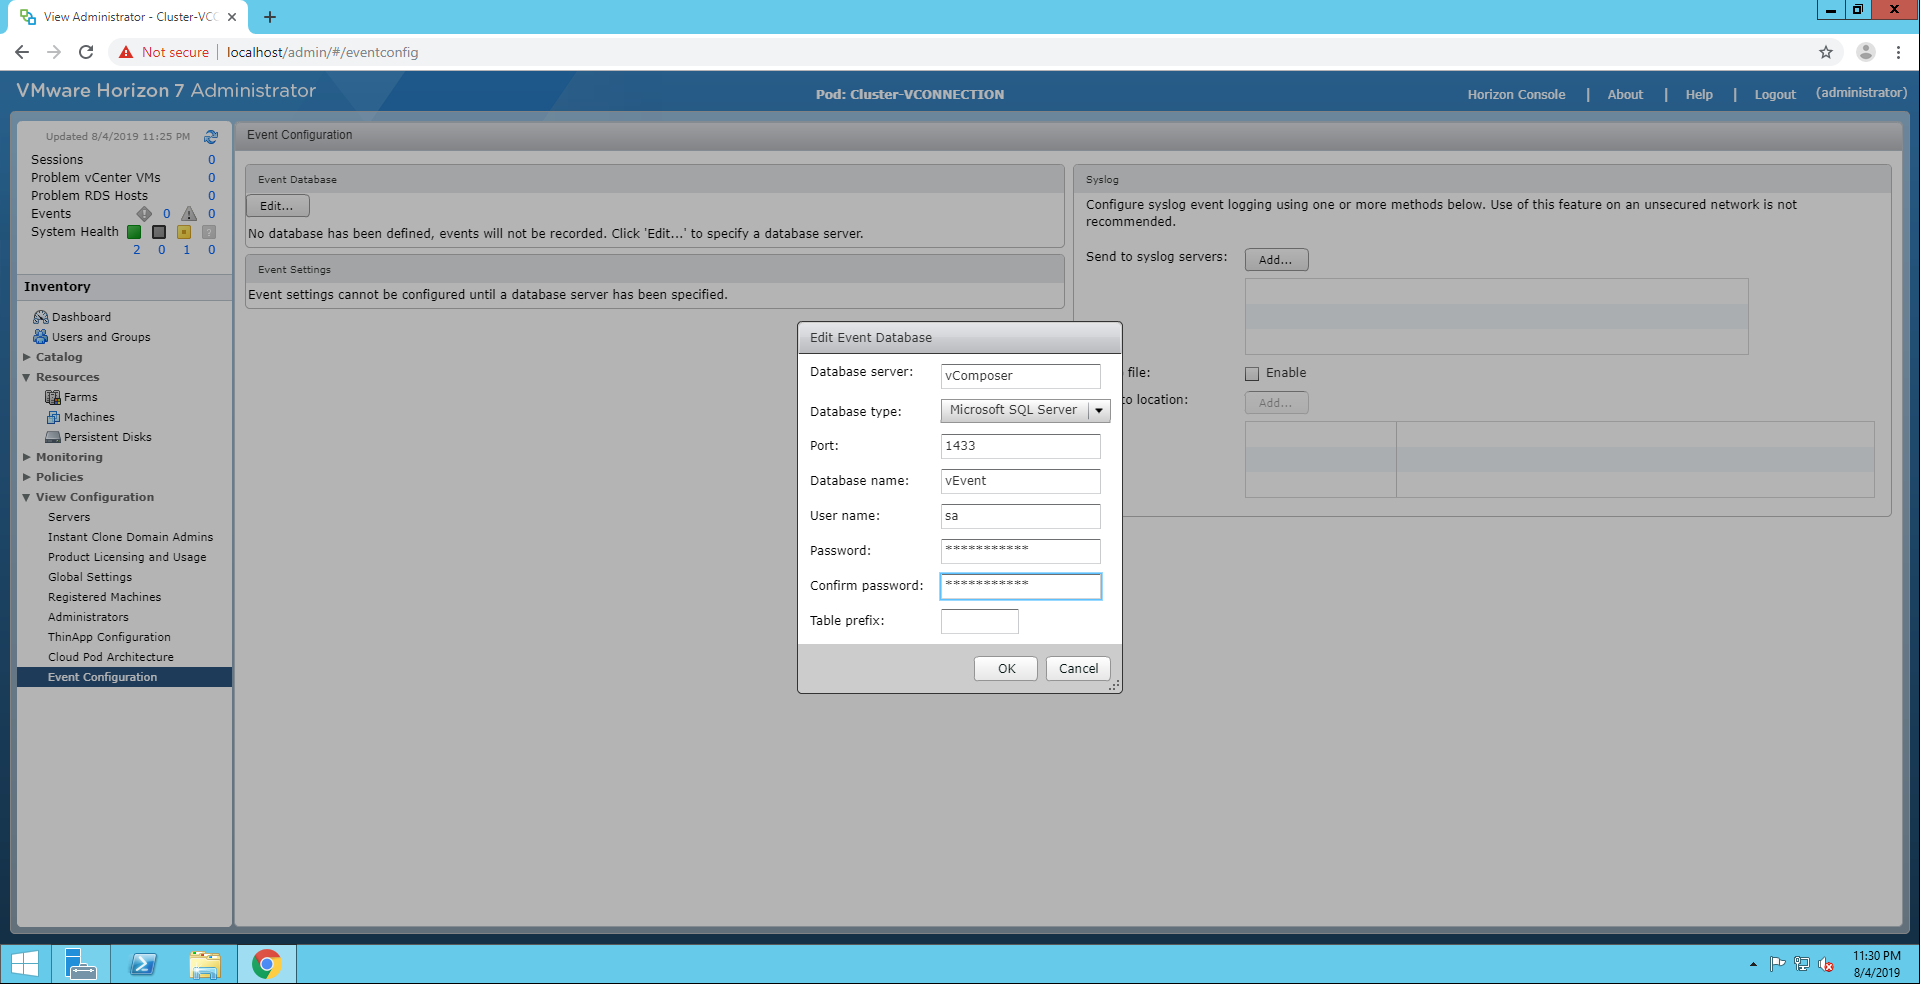Click Horizon Console in the header
The image size is (1920, 984).
click(x=1516, y=95)
